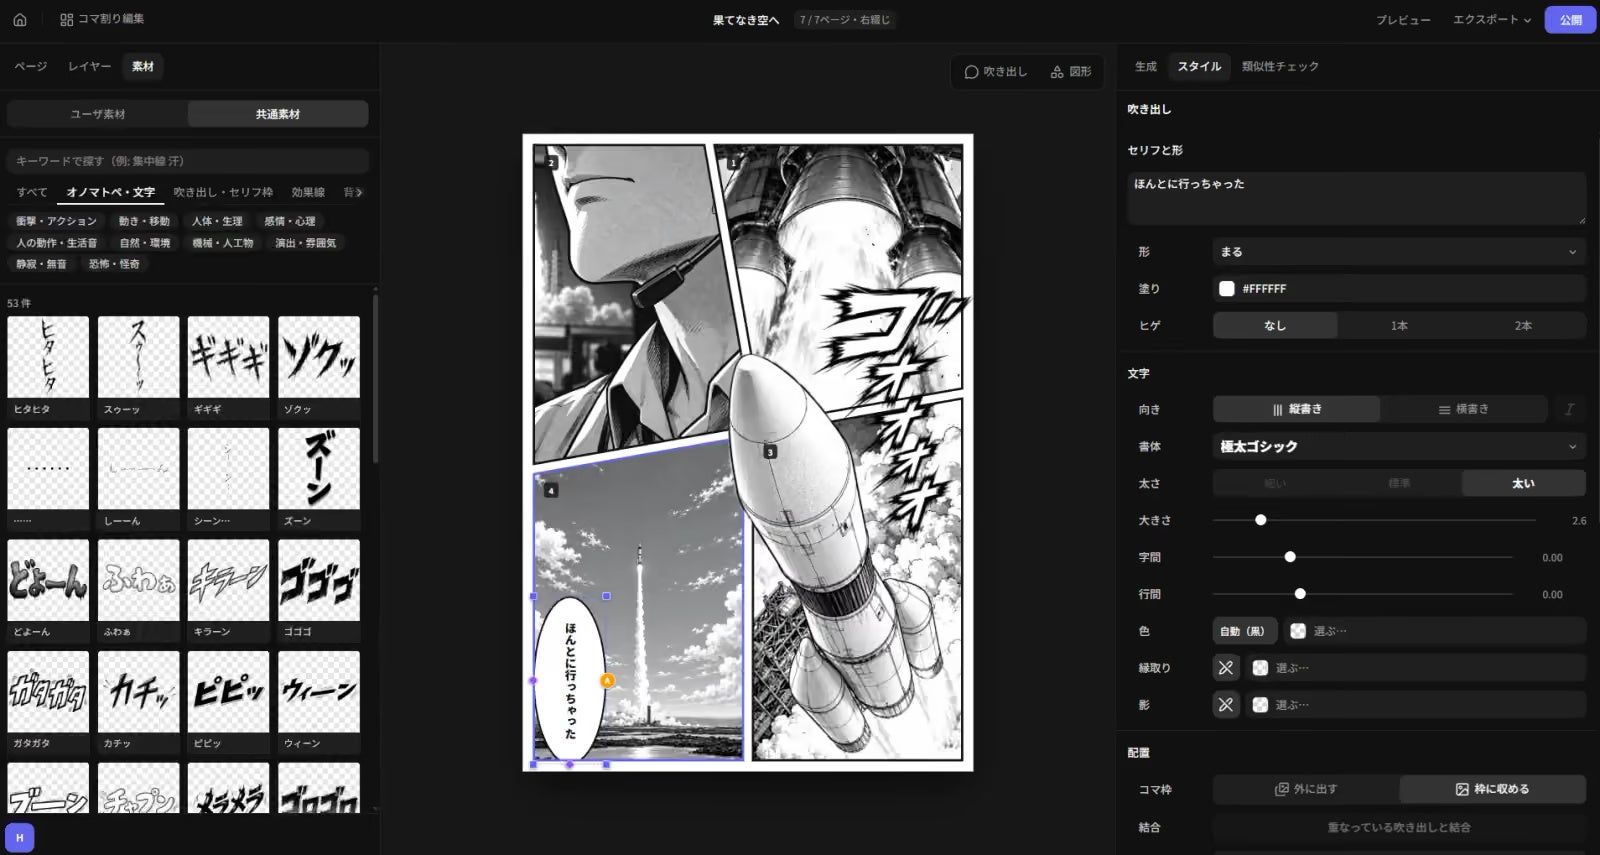Choose the ズーン onomatopoeia asset
Screen dimensions: 1600x855
(319, 478)
